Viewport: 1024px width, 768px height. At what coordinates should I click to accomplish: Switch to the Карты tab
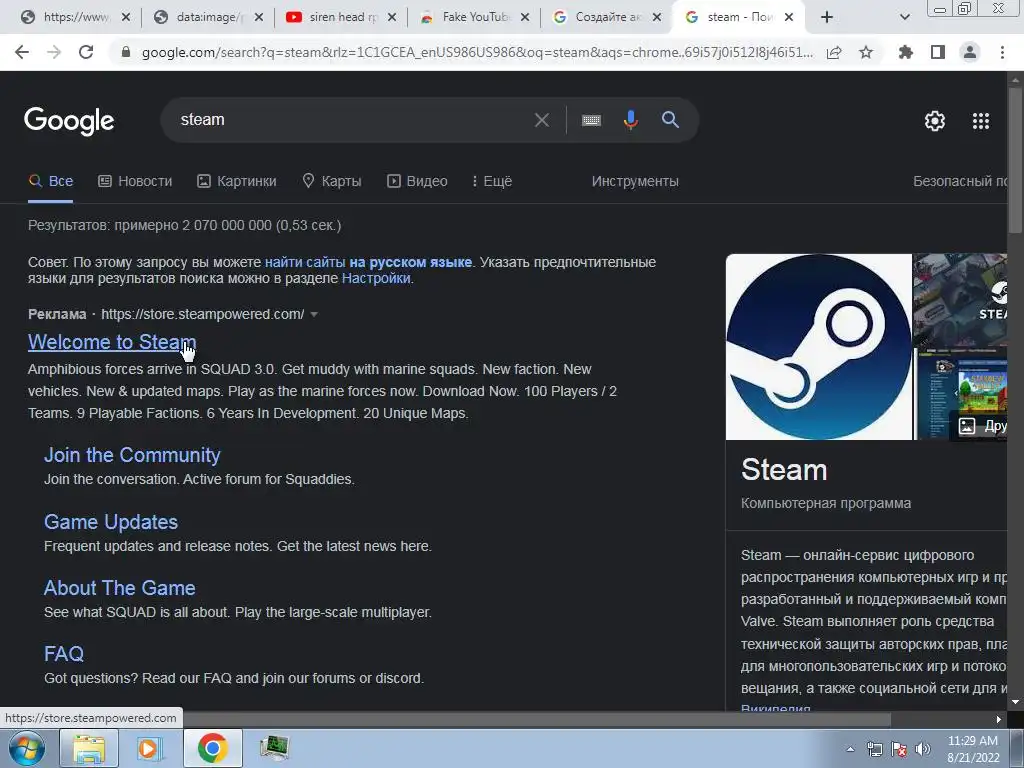click(332, 182)
